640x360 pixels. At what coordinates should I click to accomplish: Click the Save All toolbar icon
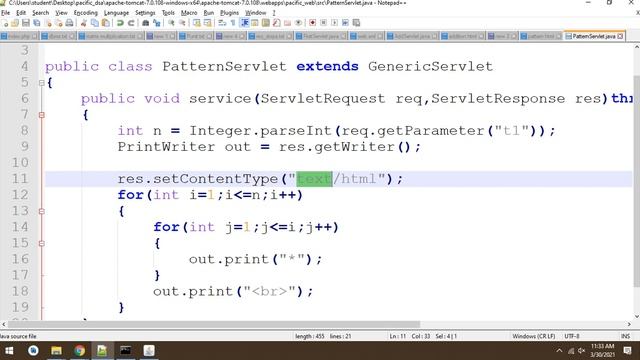(x=37, y=23)
